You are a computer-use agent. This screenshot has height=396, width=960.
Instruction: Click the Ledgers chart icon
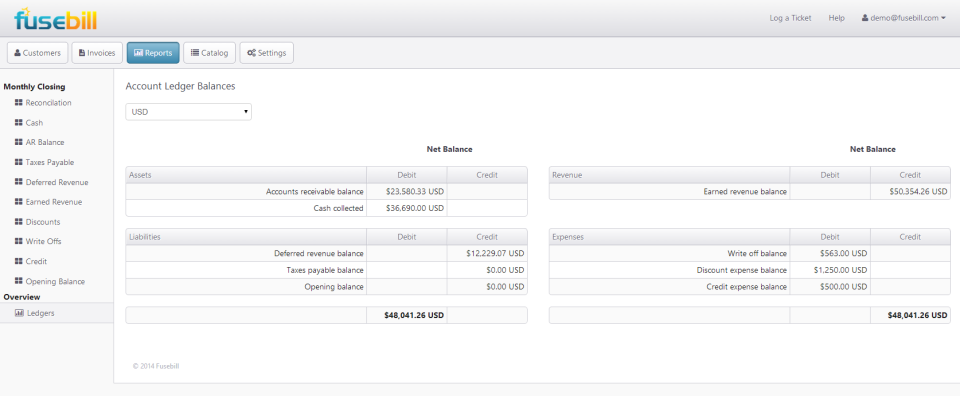pyautogui.click(x=19, y=313)
